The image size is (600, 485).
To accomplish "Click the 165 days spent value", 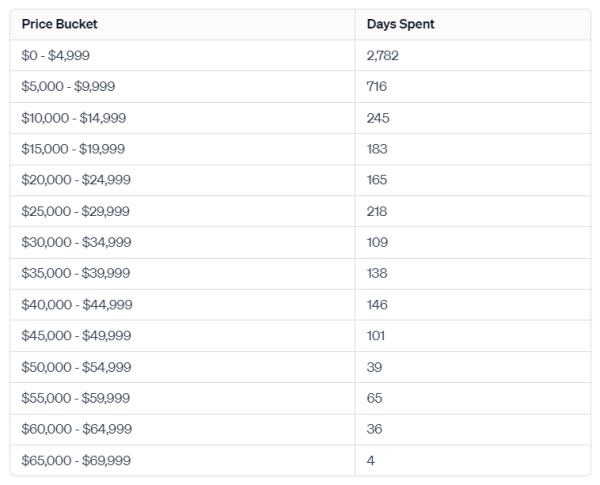I will click(x=377, y=180).
